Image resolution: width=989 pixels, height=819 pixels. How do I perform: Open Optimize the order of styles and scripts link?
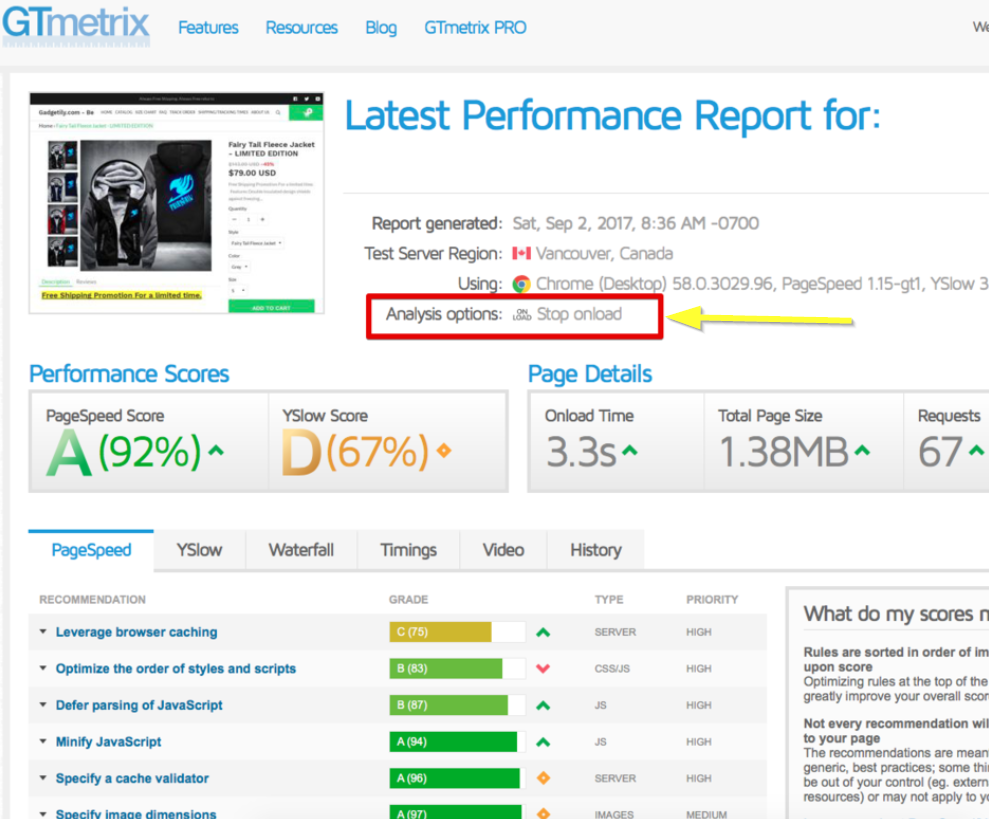point(175,669)
